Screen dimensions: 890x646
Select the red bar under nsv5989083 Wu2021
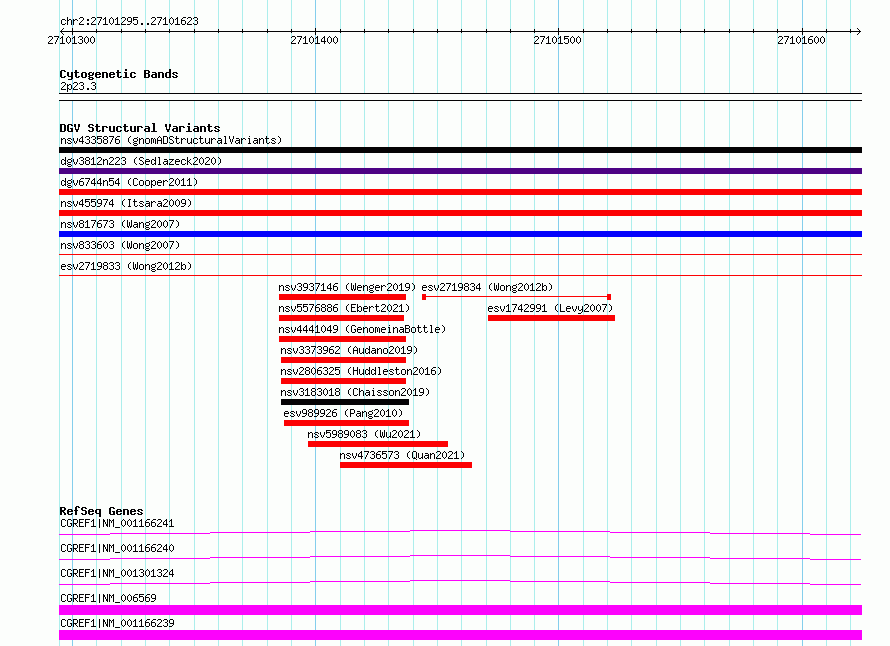(378, 444)
